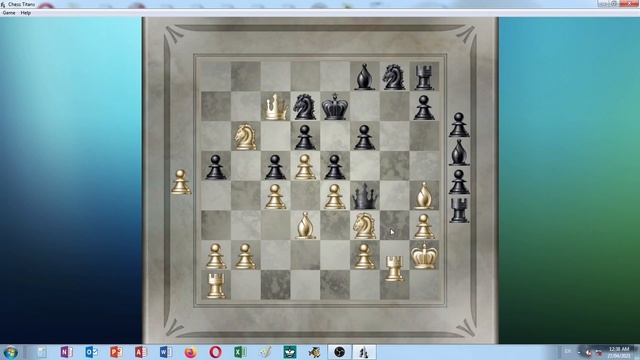Select the white pawn on e4

tap(335, 197)
